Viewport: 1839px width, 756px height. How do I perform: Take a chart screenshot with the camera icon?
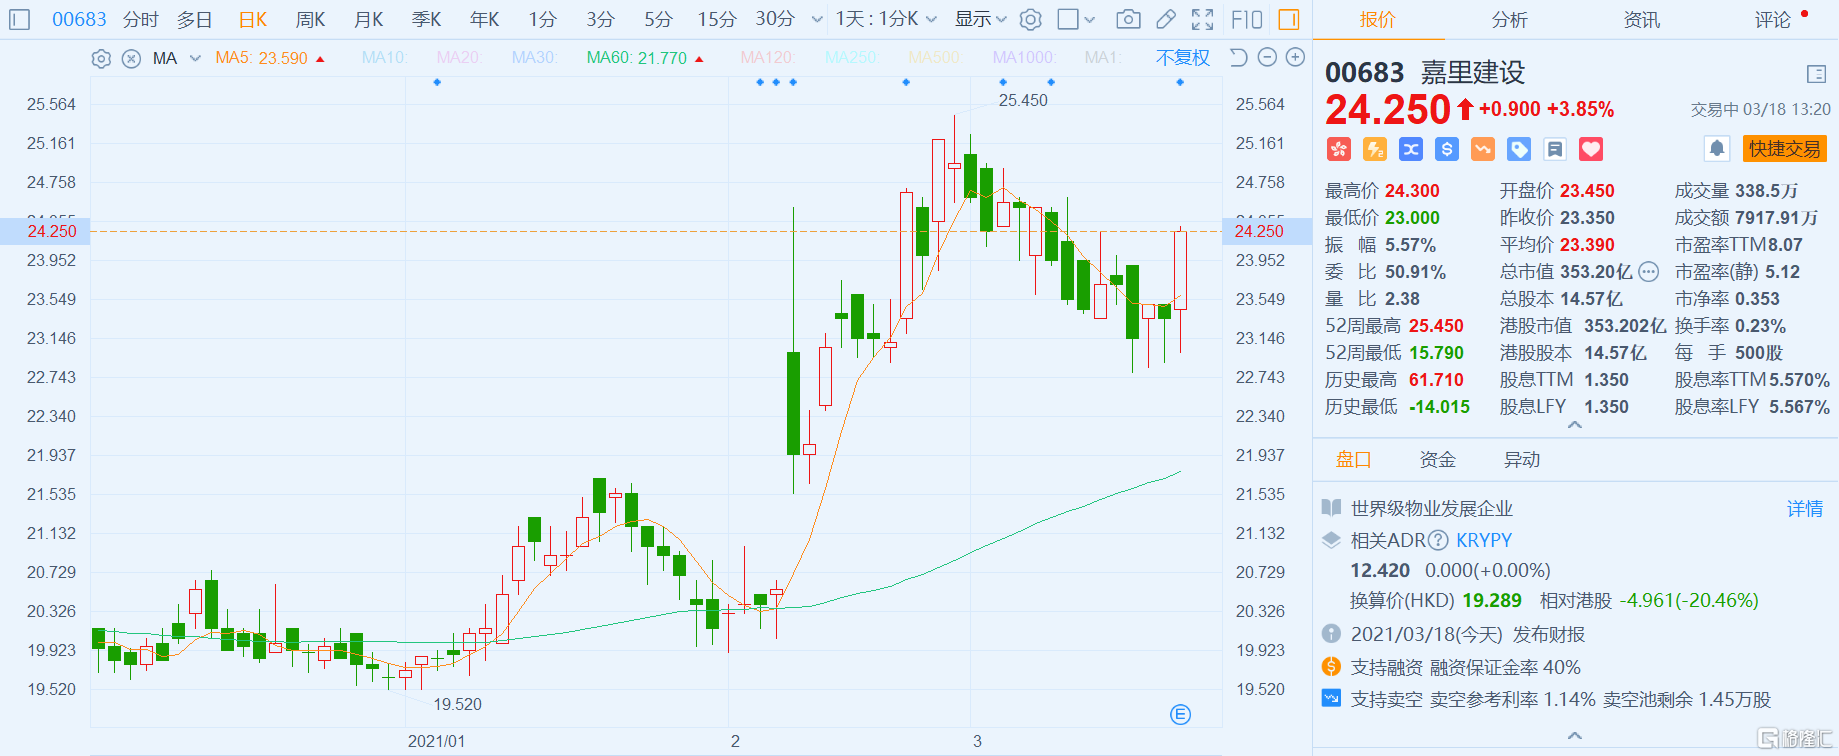1128,19
